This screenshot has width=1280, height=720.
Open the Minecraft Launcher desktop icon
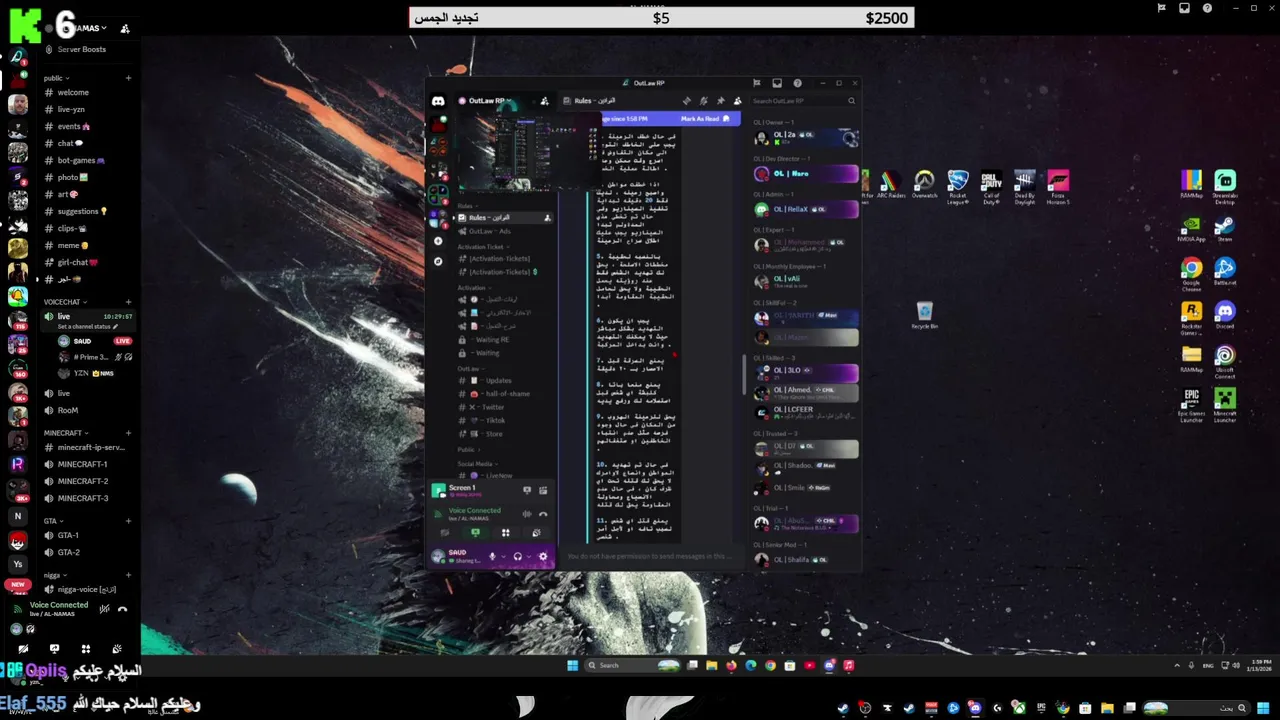pyautogui.click(x=1225, y=404)
